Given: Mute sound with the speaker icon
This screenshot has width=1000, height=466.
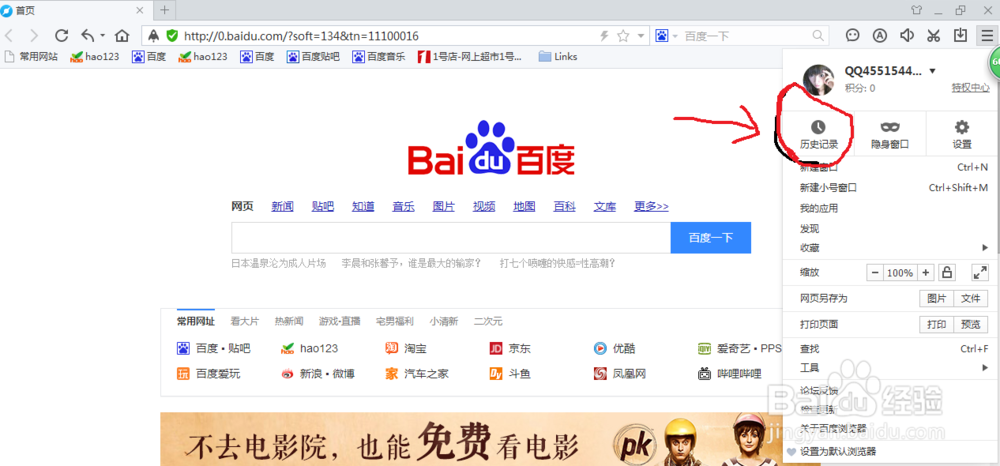Looking at the screenshot, I should point(907,36).
